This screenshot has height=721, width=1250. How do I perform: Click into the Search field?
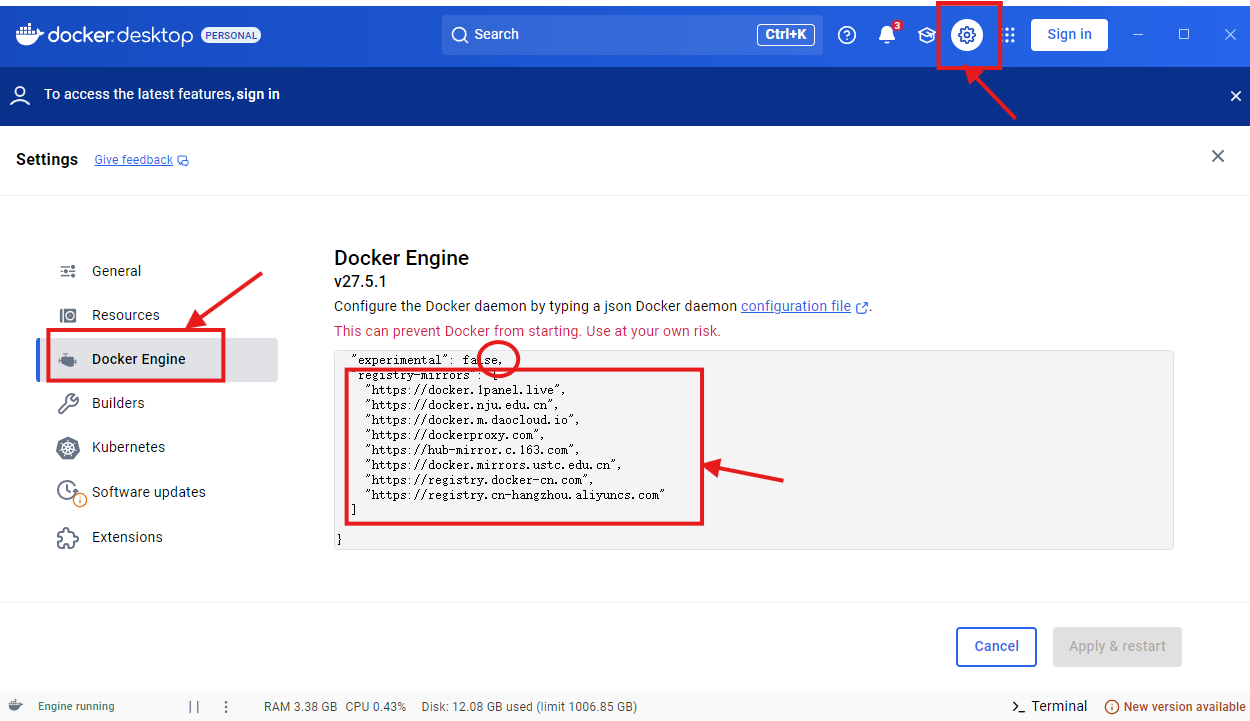click(632, 35)
